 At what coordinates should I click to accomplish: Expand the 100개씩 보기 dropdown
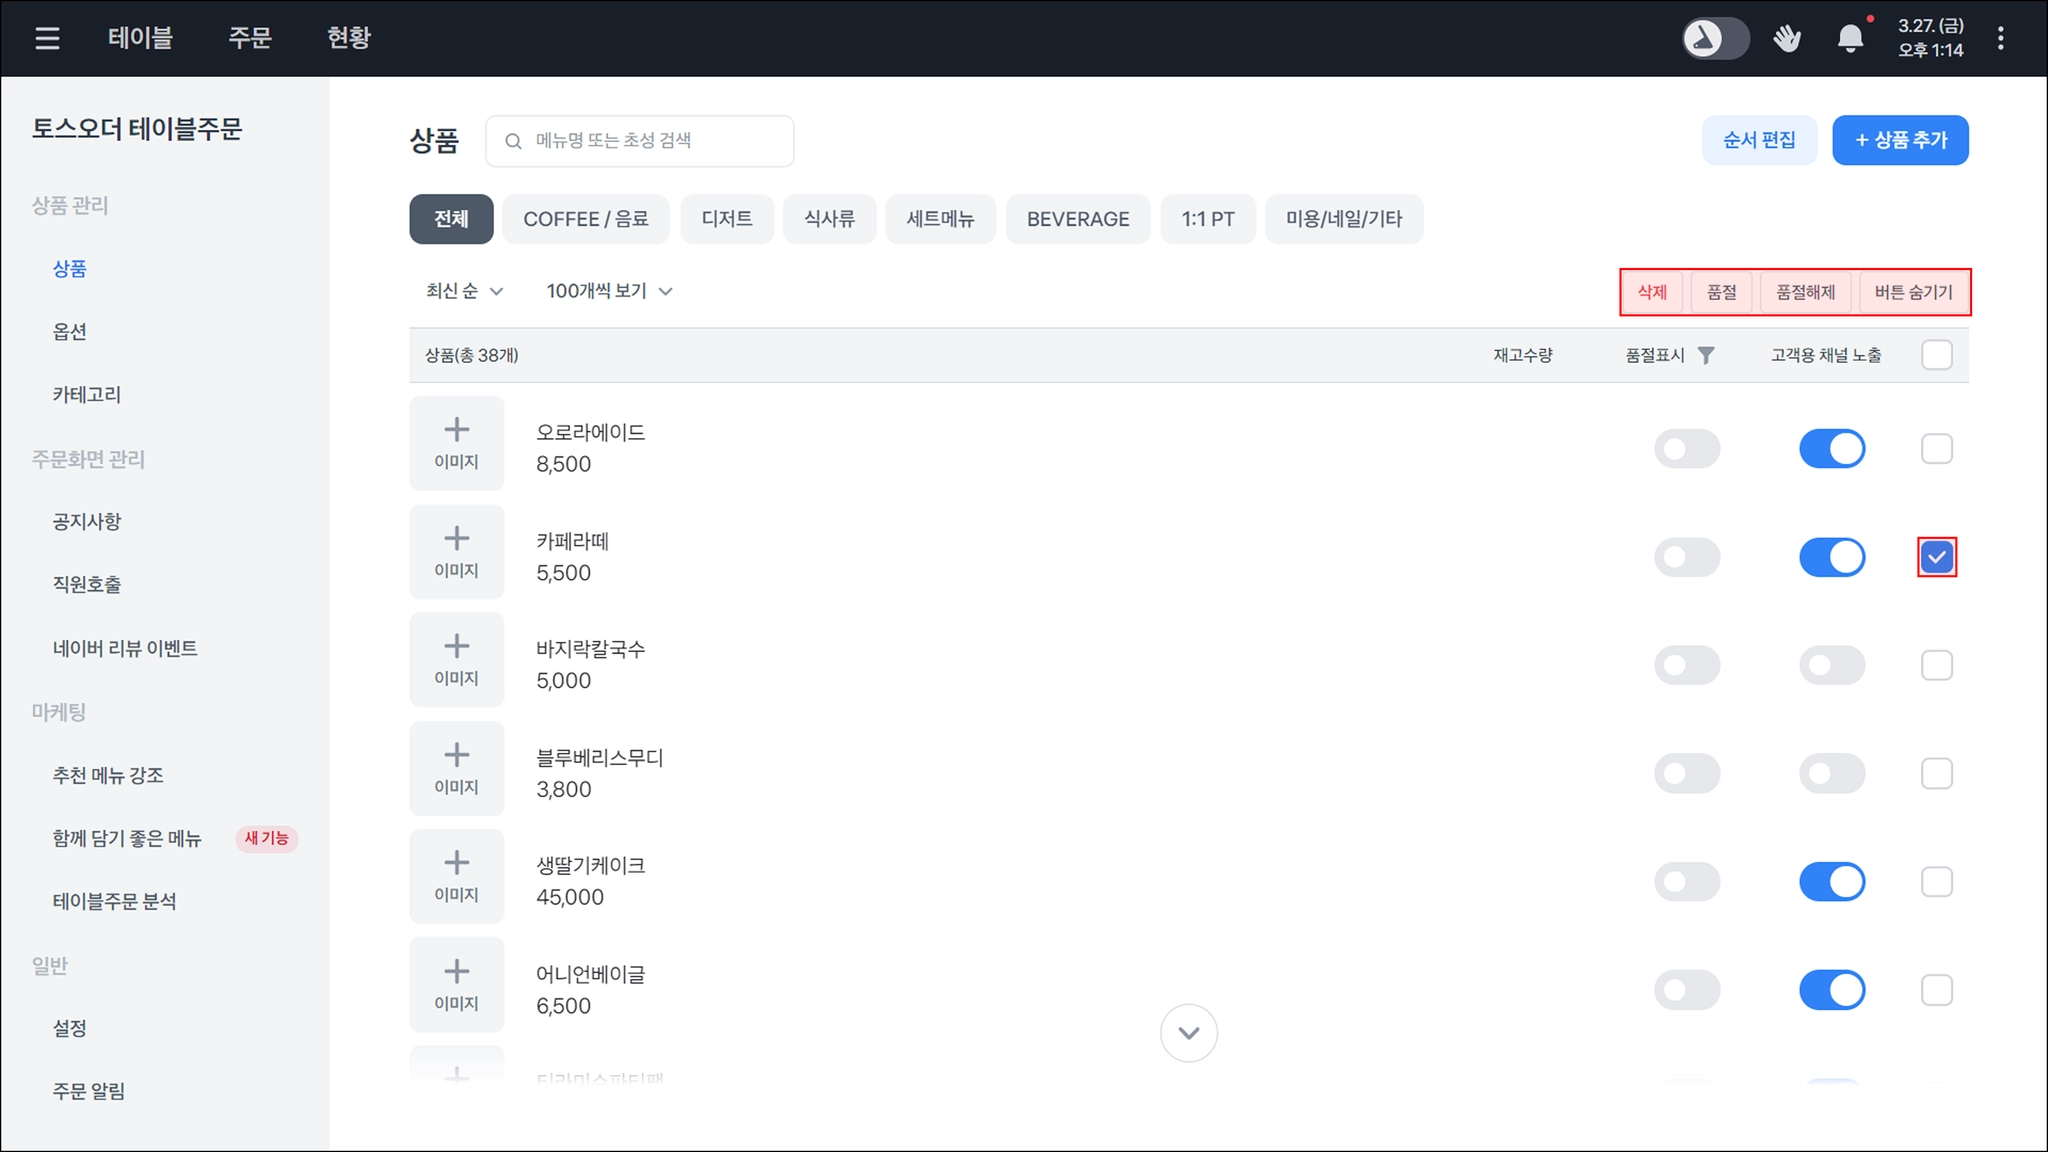tap(609, 291)
